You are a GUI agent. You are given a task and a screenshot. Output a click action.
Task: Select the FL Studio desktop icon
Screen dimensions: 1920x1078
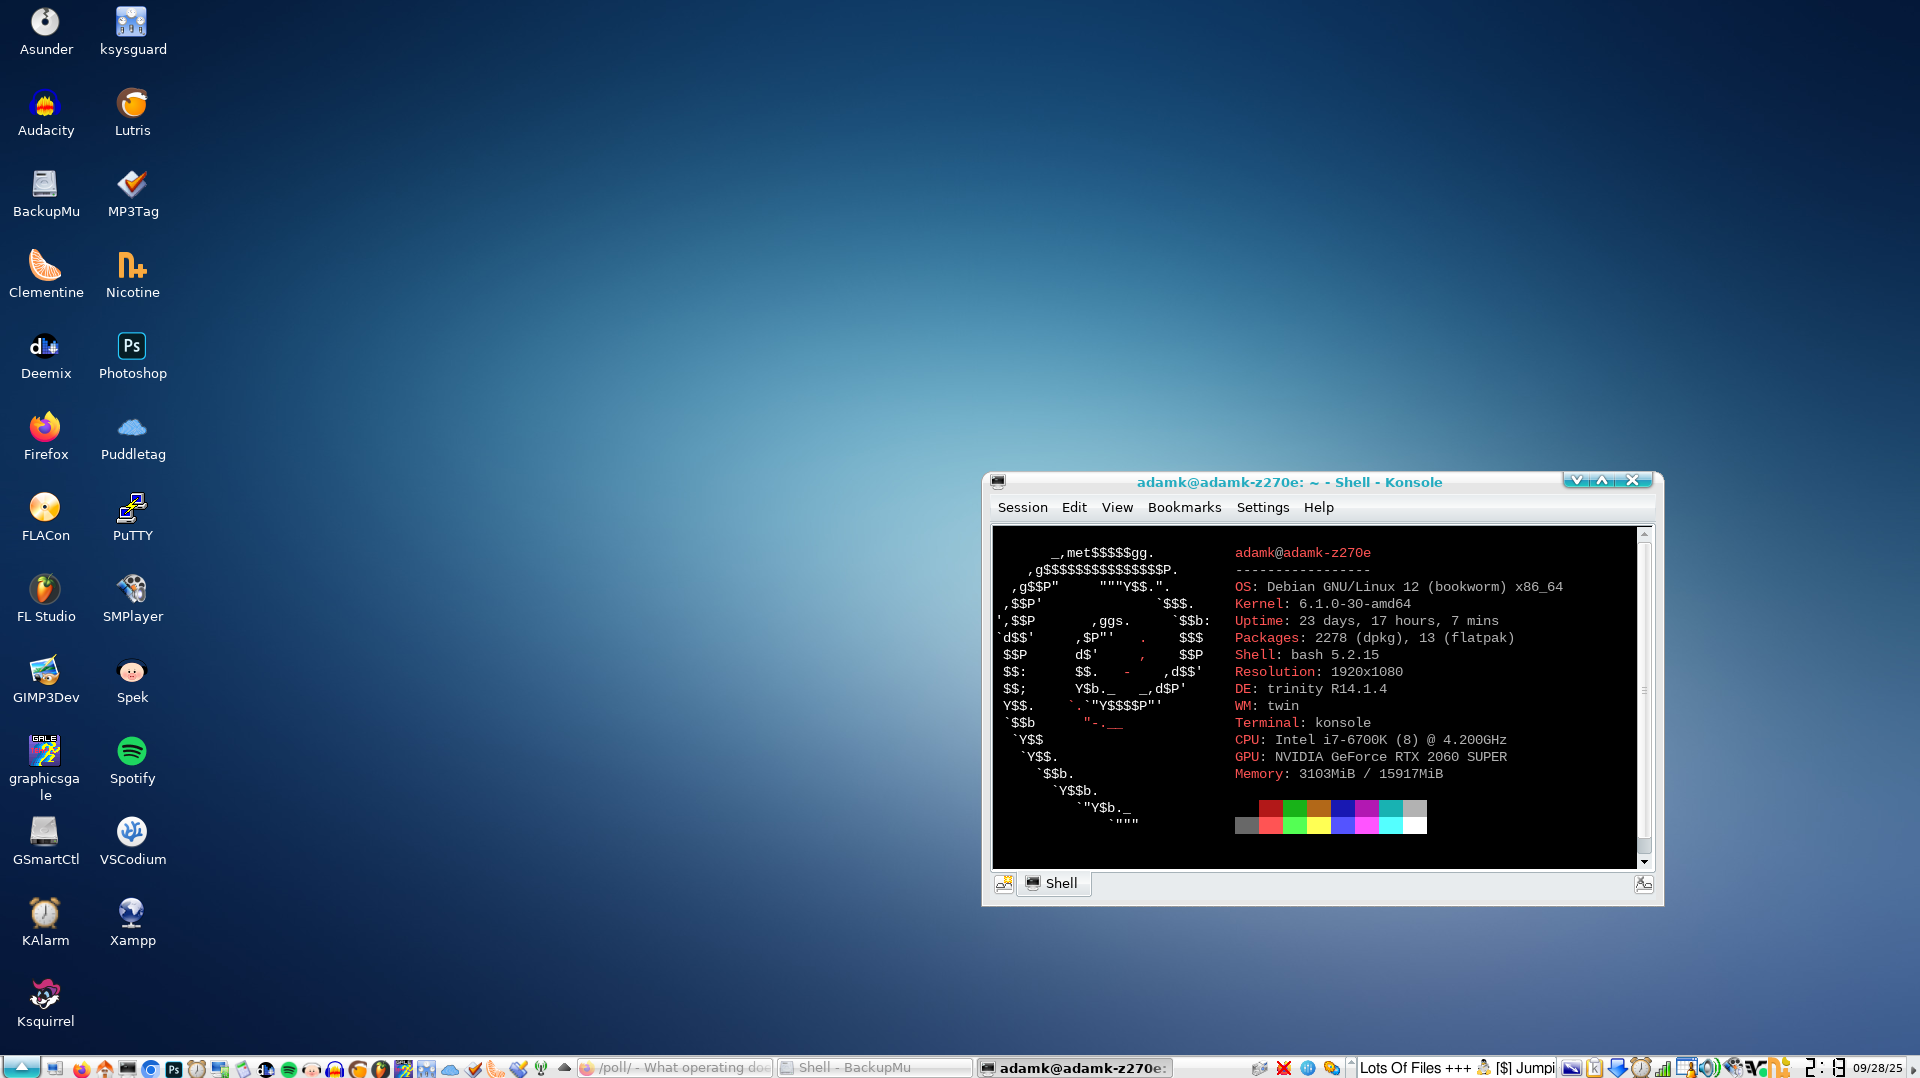click(45, 591)
